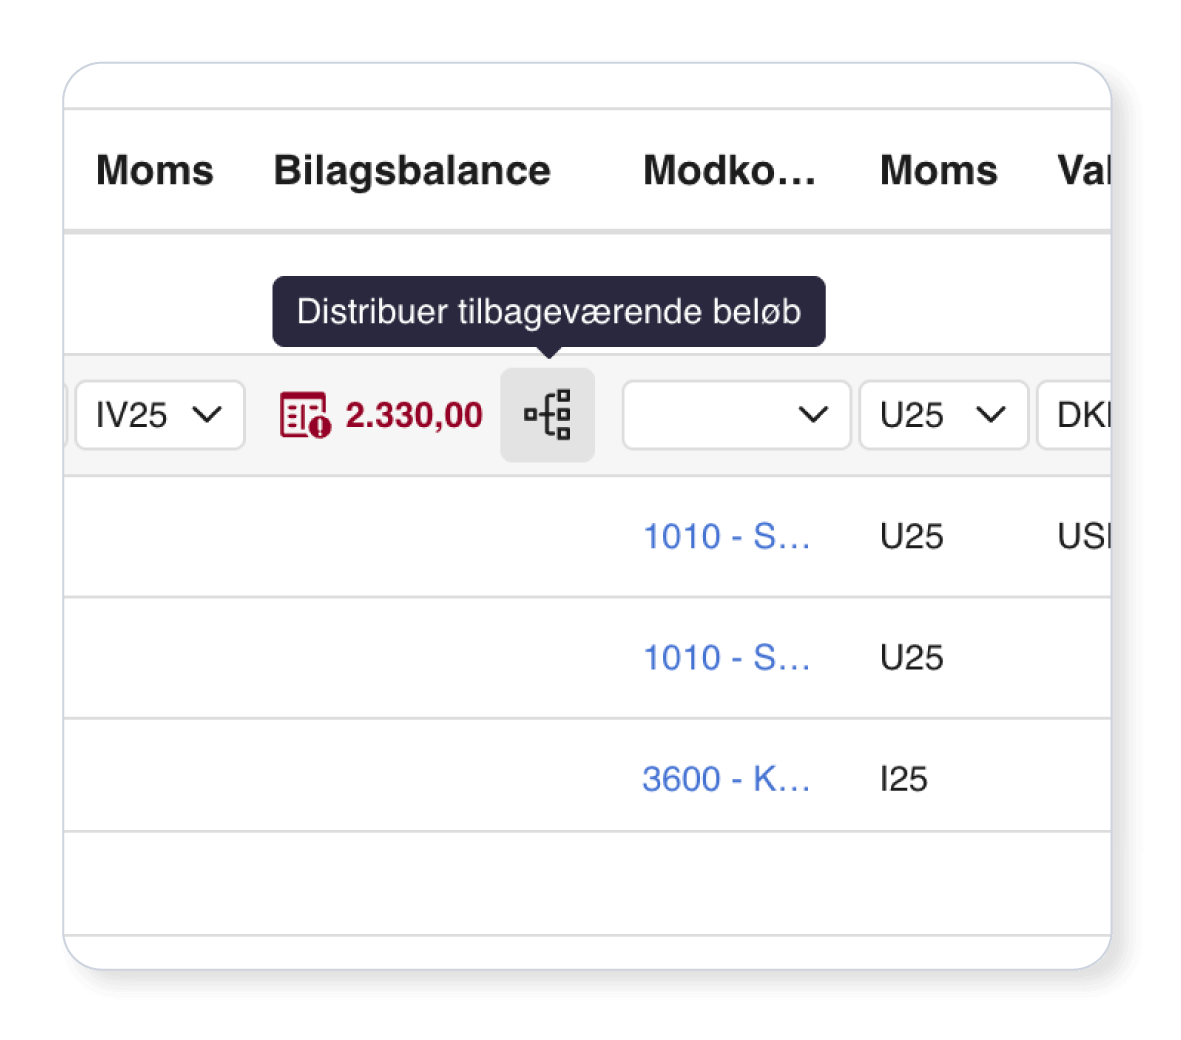
Task: Open the IV25 Moms dropdown
Action: pyautogui.click(x=160, y=415)
